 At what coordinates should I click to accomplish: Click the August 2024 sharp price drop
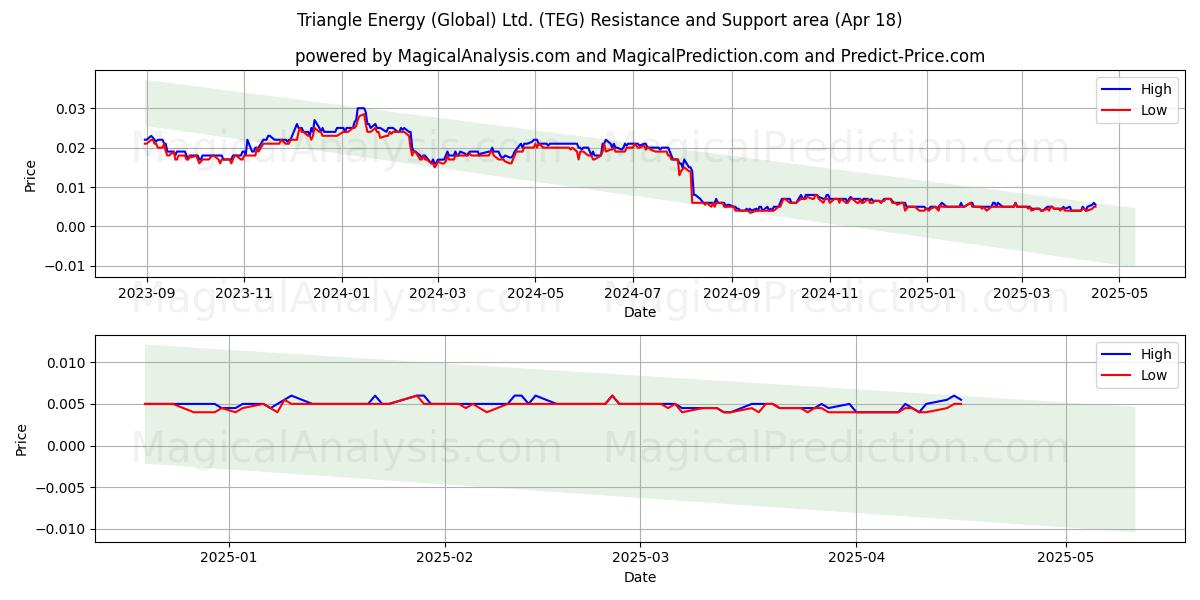pyautogui.click(x=691, y=185)
